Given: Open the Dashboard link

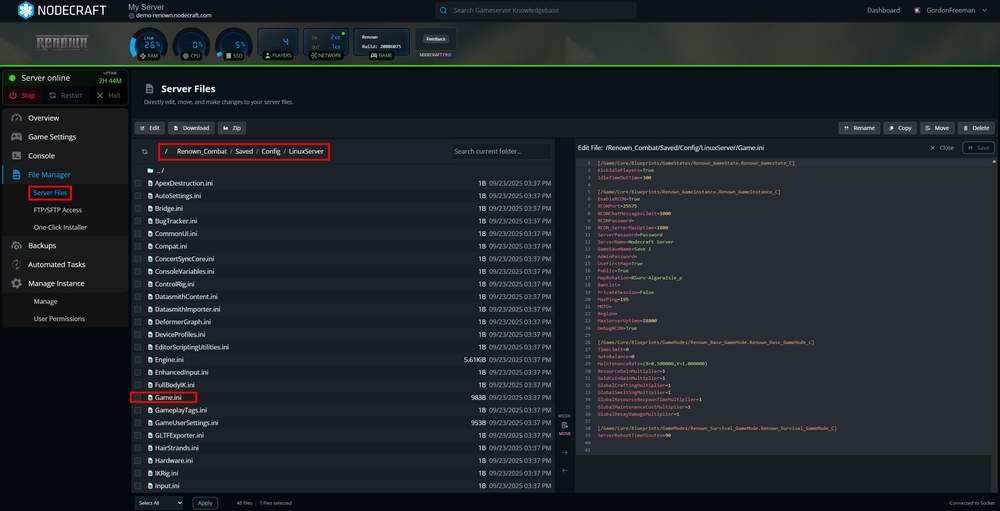Looking at the screenshot, I should coord(883,10).
